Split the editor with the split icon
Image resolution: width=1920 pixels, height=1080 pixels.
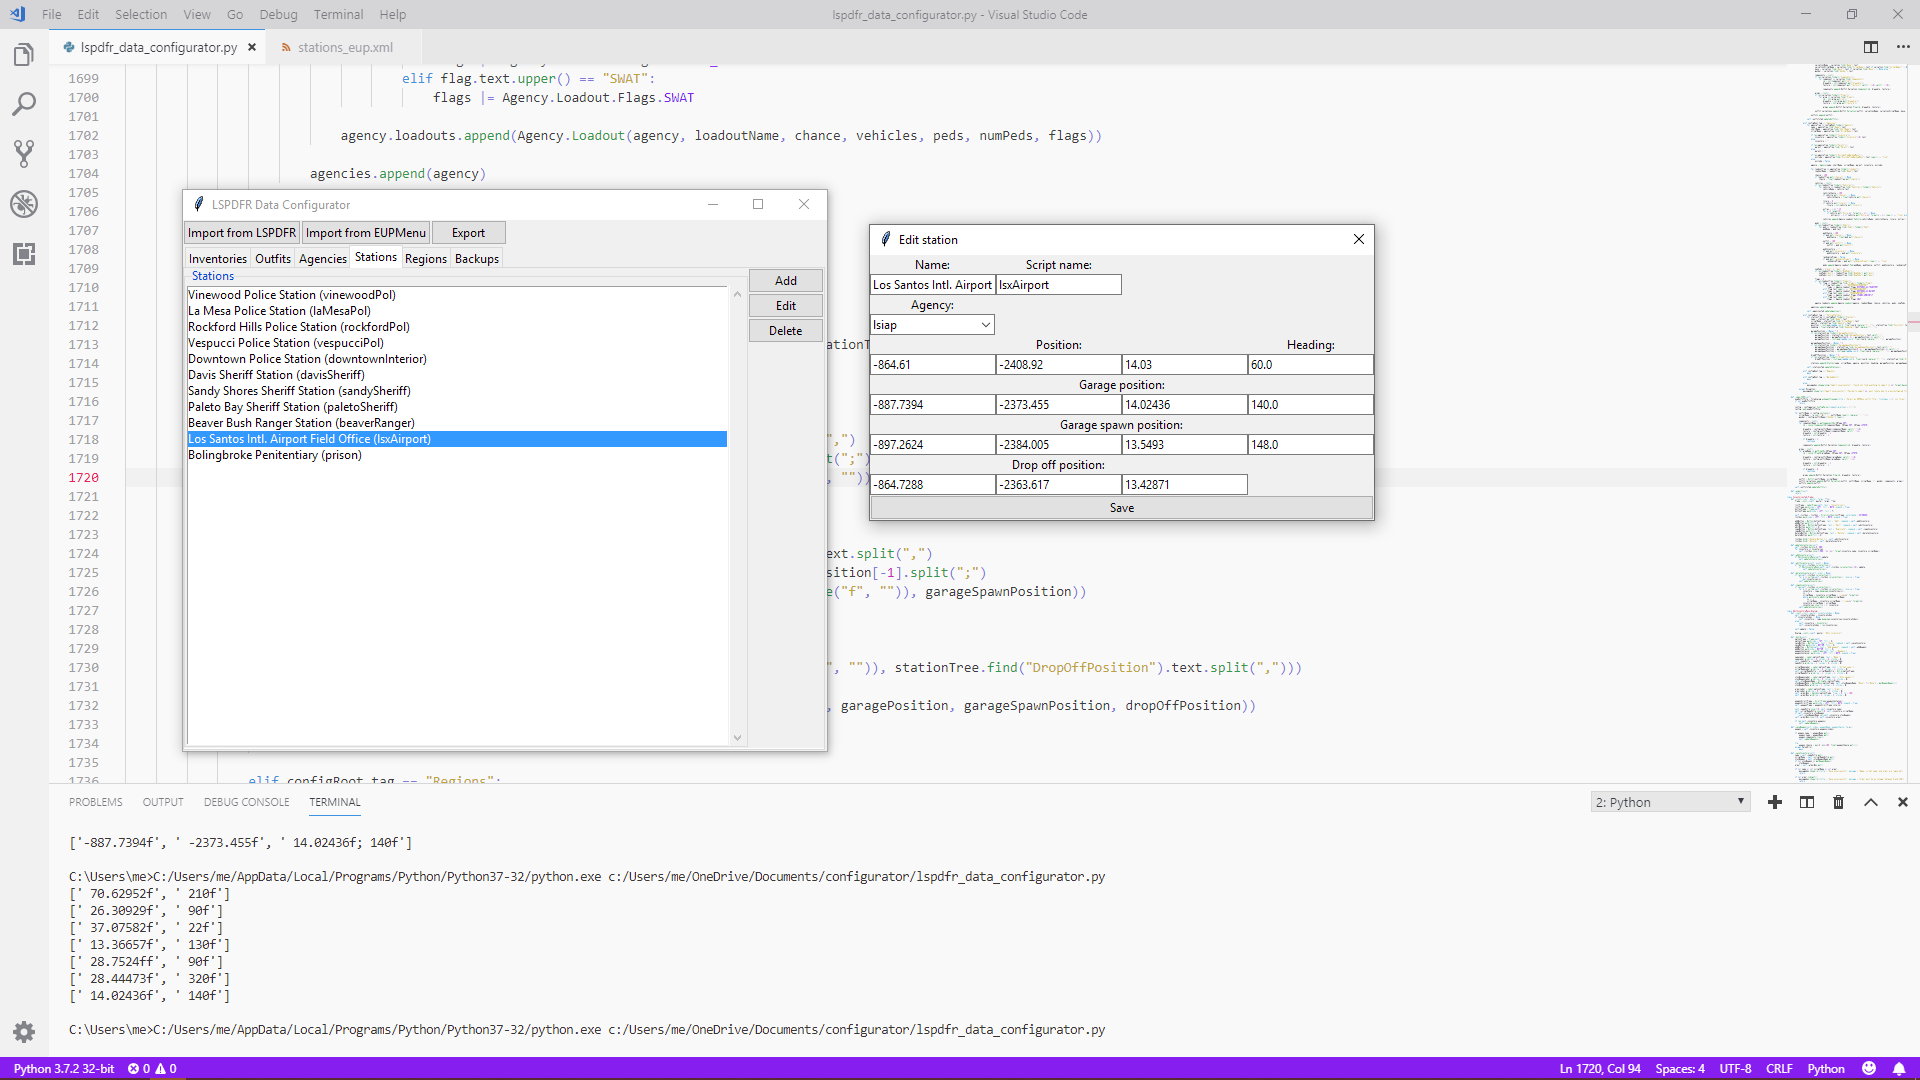[x=1870, y=47]
